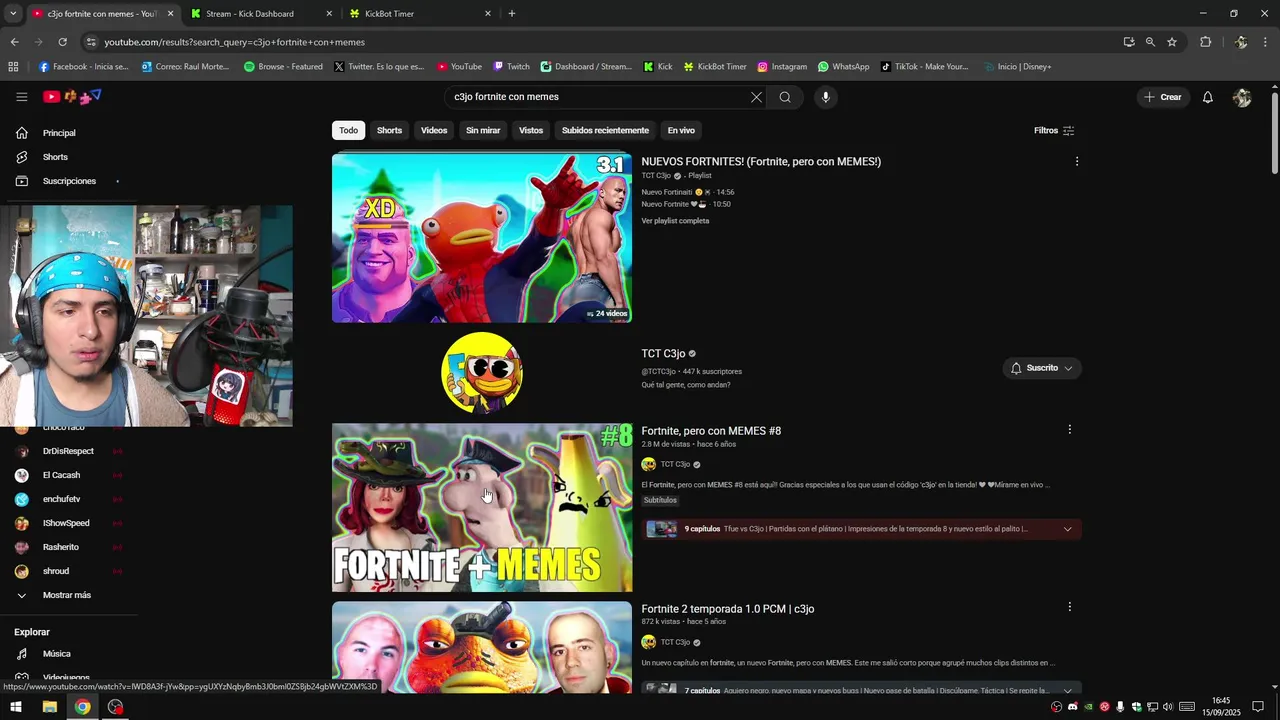Open the bookmarks apps grid icon
Screen dimensions: 1280x720
13,67
